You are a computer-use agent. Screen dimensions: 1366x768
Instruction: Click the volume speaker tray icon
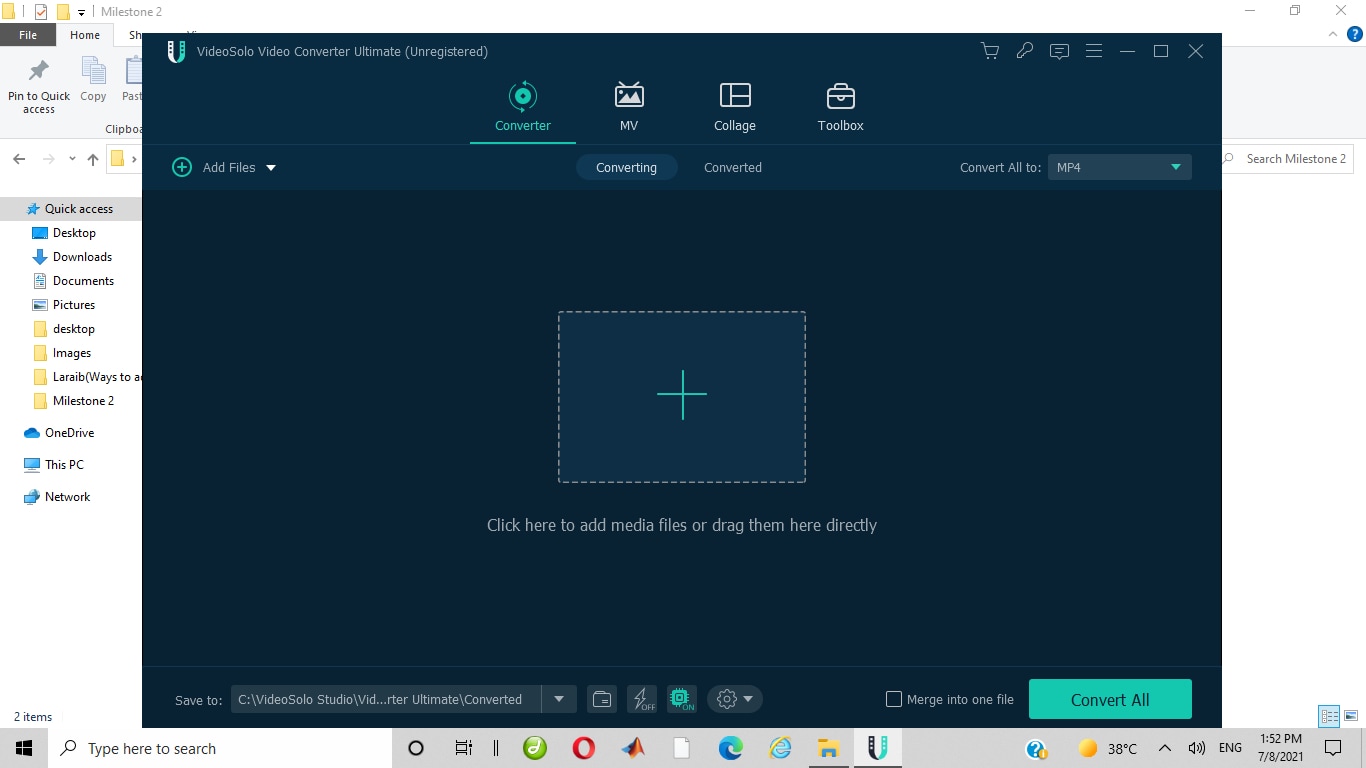pos(1196,748)
